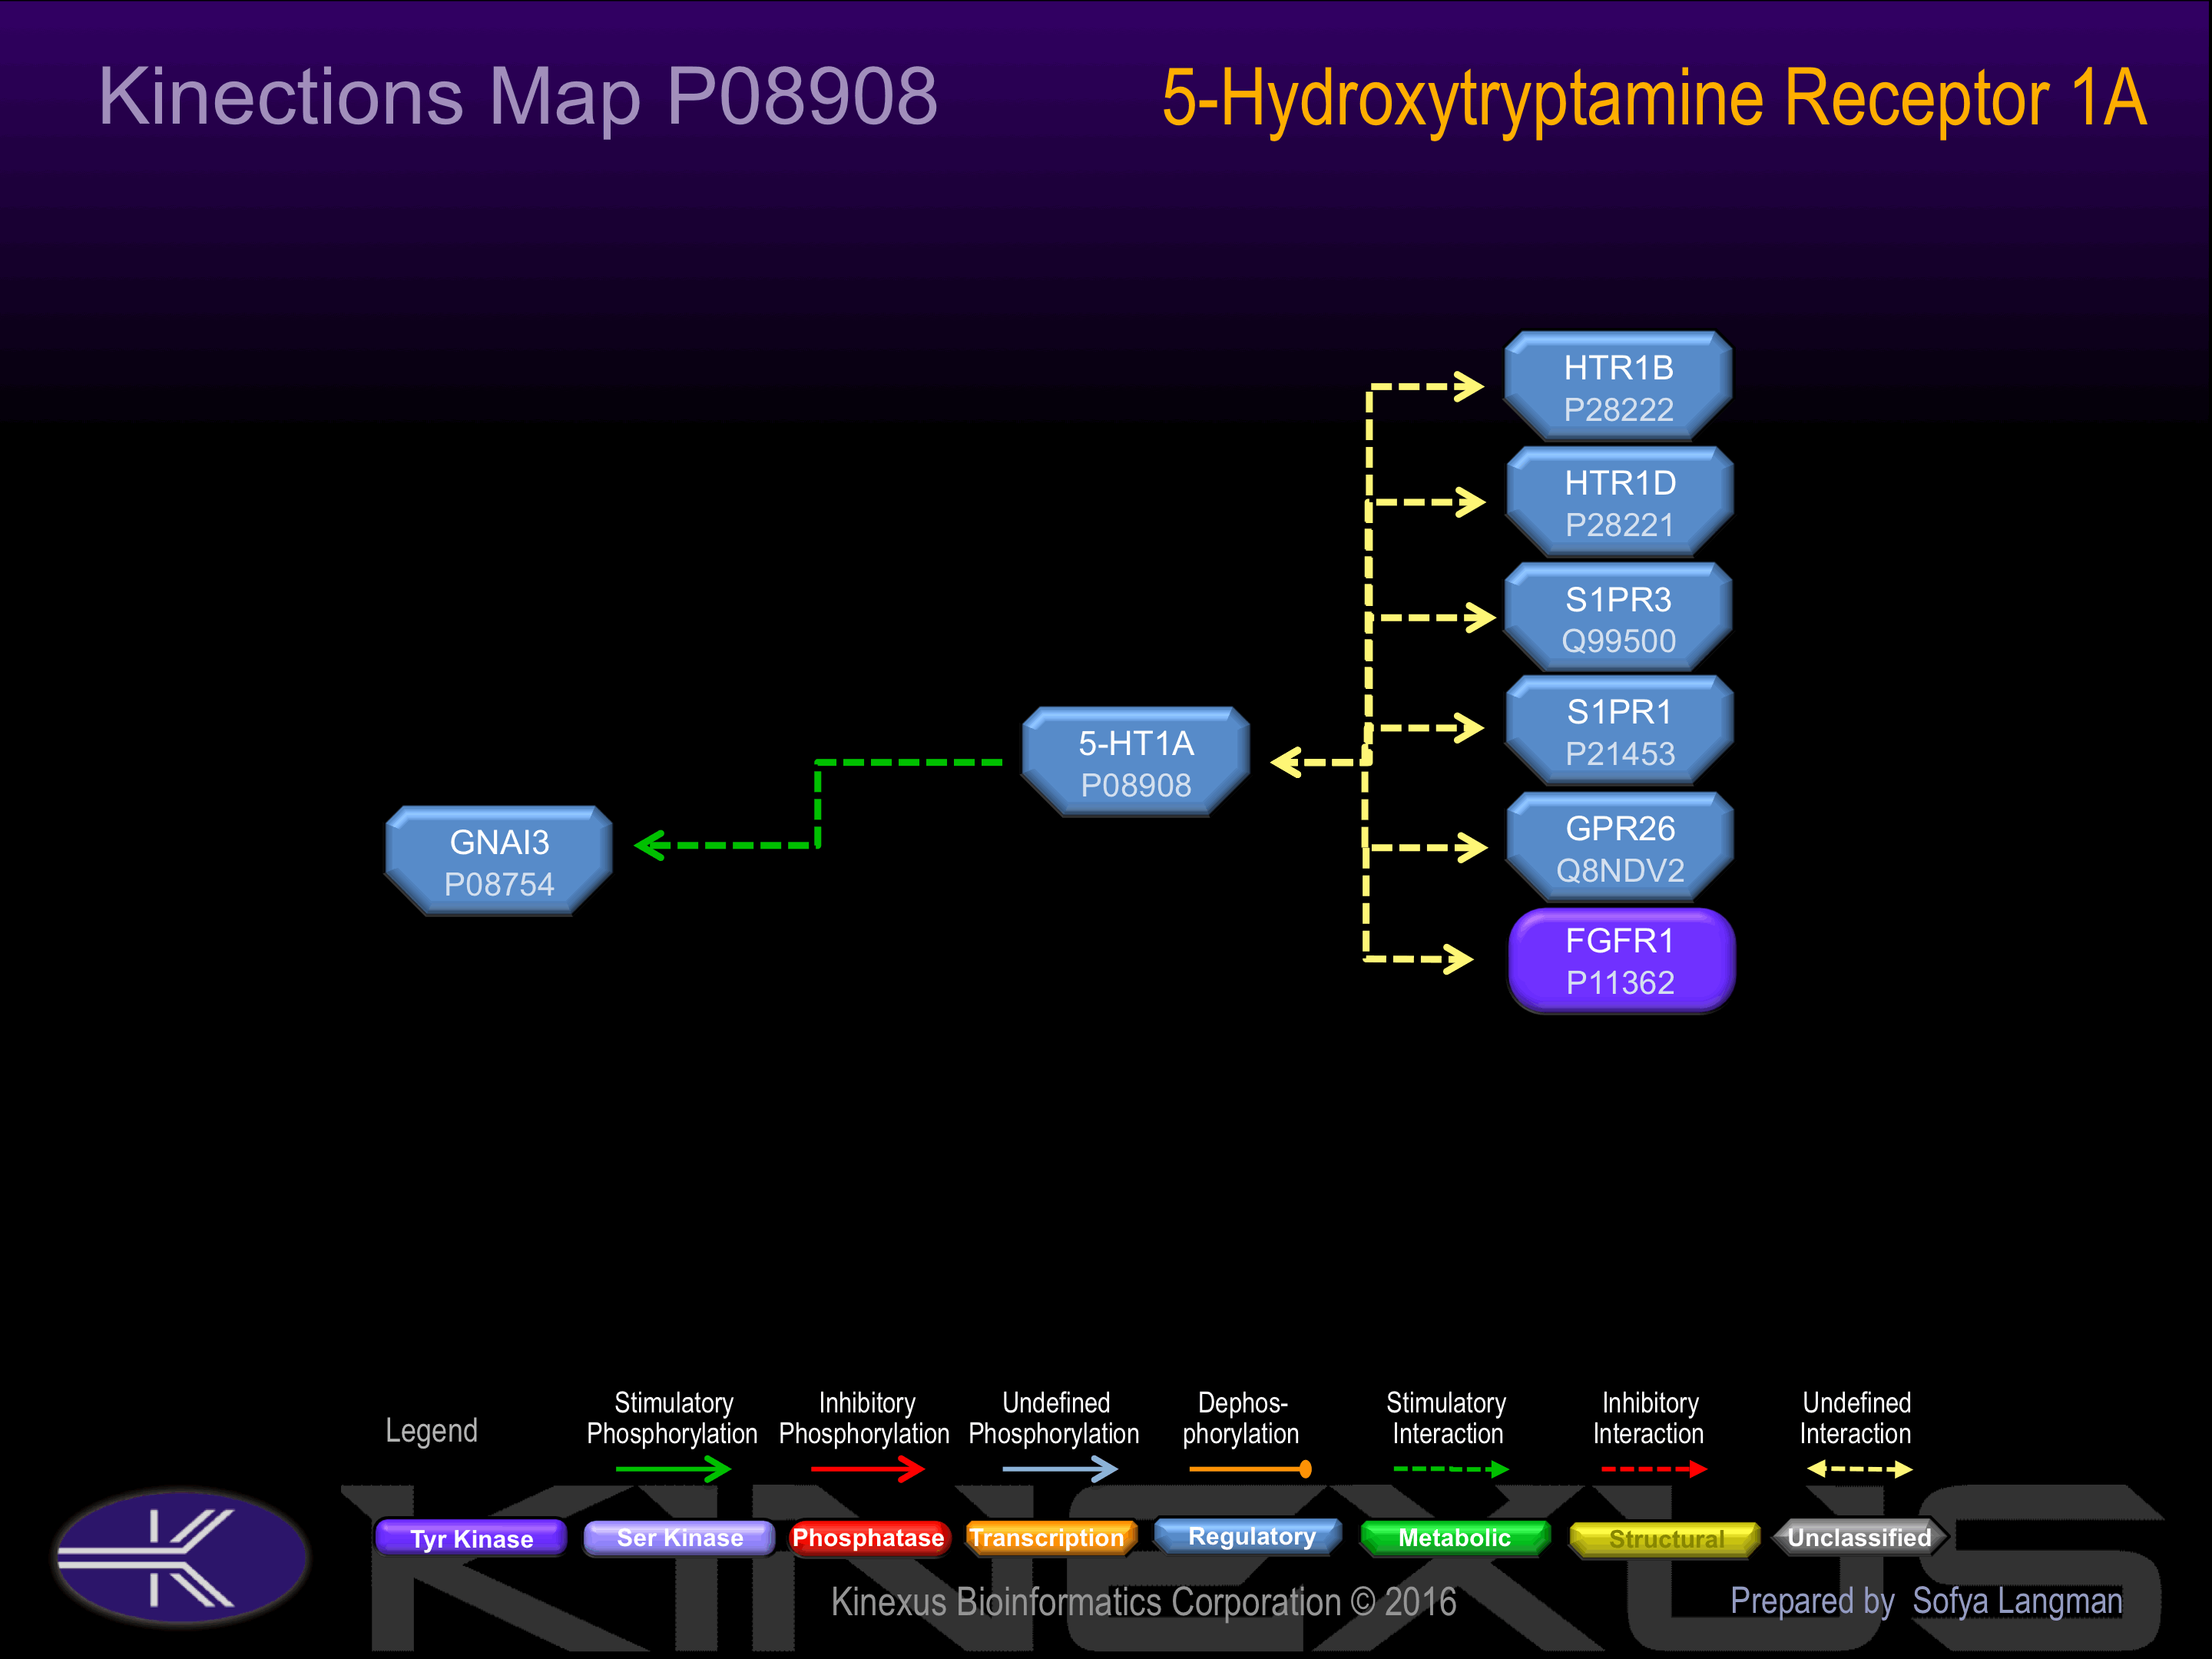This screenshot has height=1659, width=2212.
Task: Select the GNAI3 P08754 node
Action: [x=499, y=862]
